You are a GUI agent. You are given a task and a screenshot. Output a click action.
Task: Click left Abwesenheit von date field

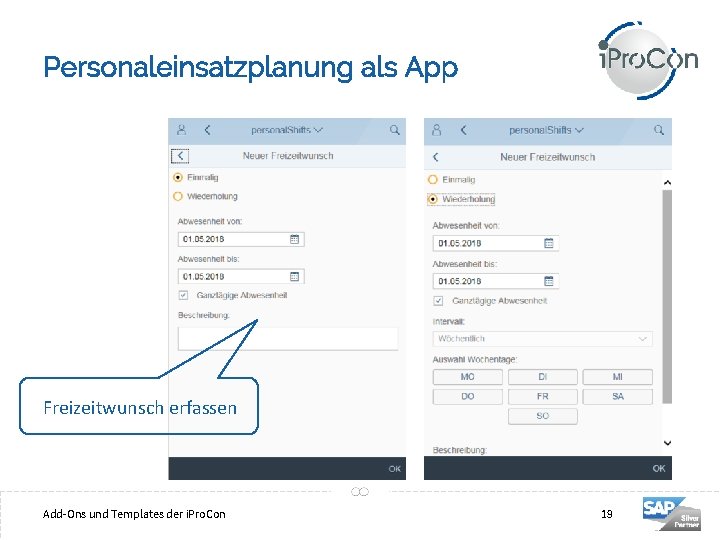coord(241,239)
